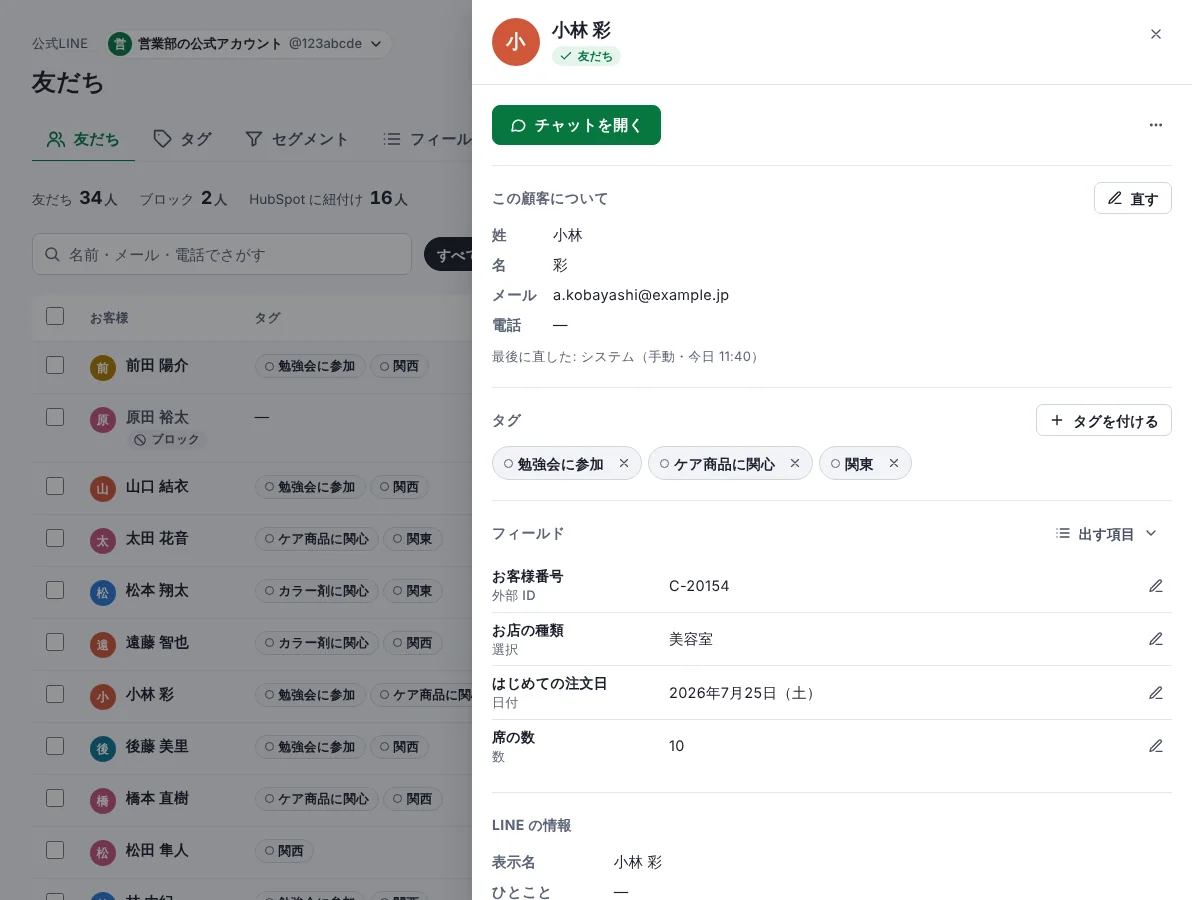Click the 松本 翔太 avatar icon
1192x900 pixels.
[x=103, y=593]
